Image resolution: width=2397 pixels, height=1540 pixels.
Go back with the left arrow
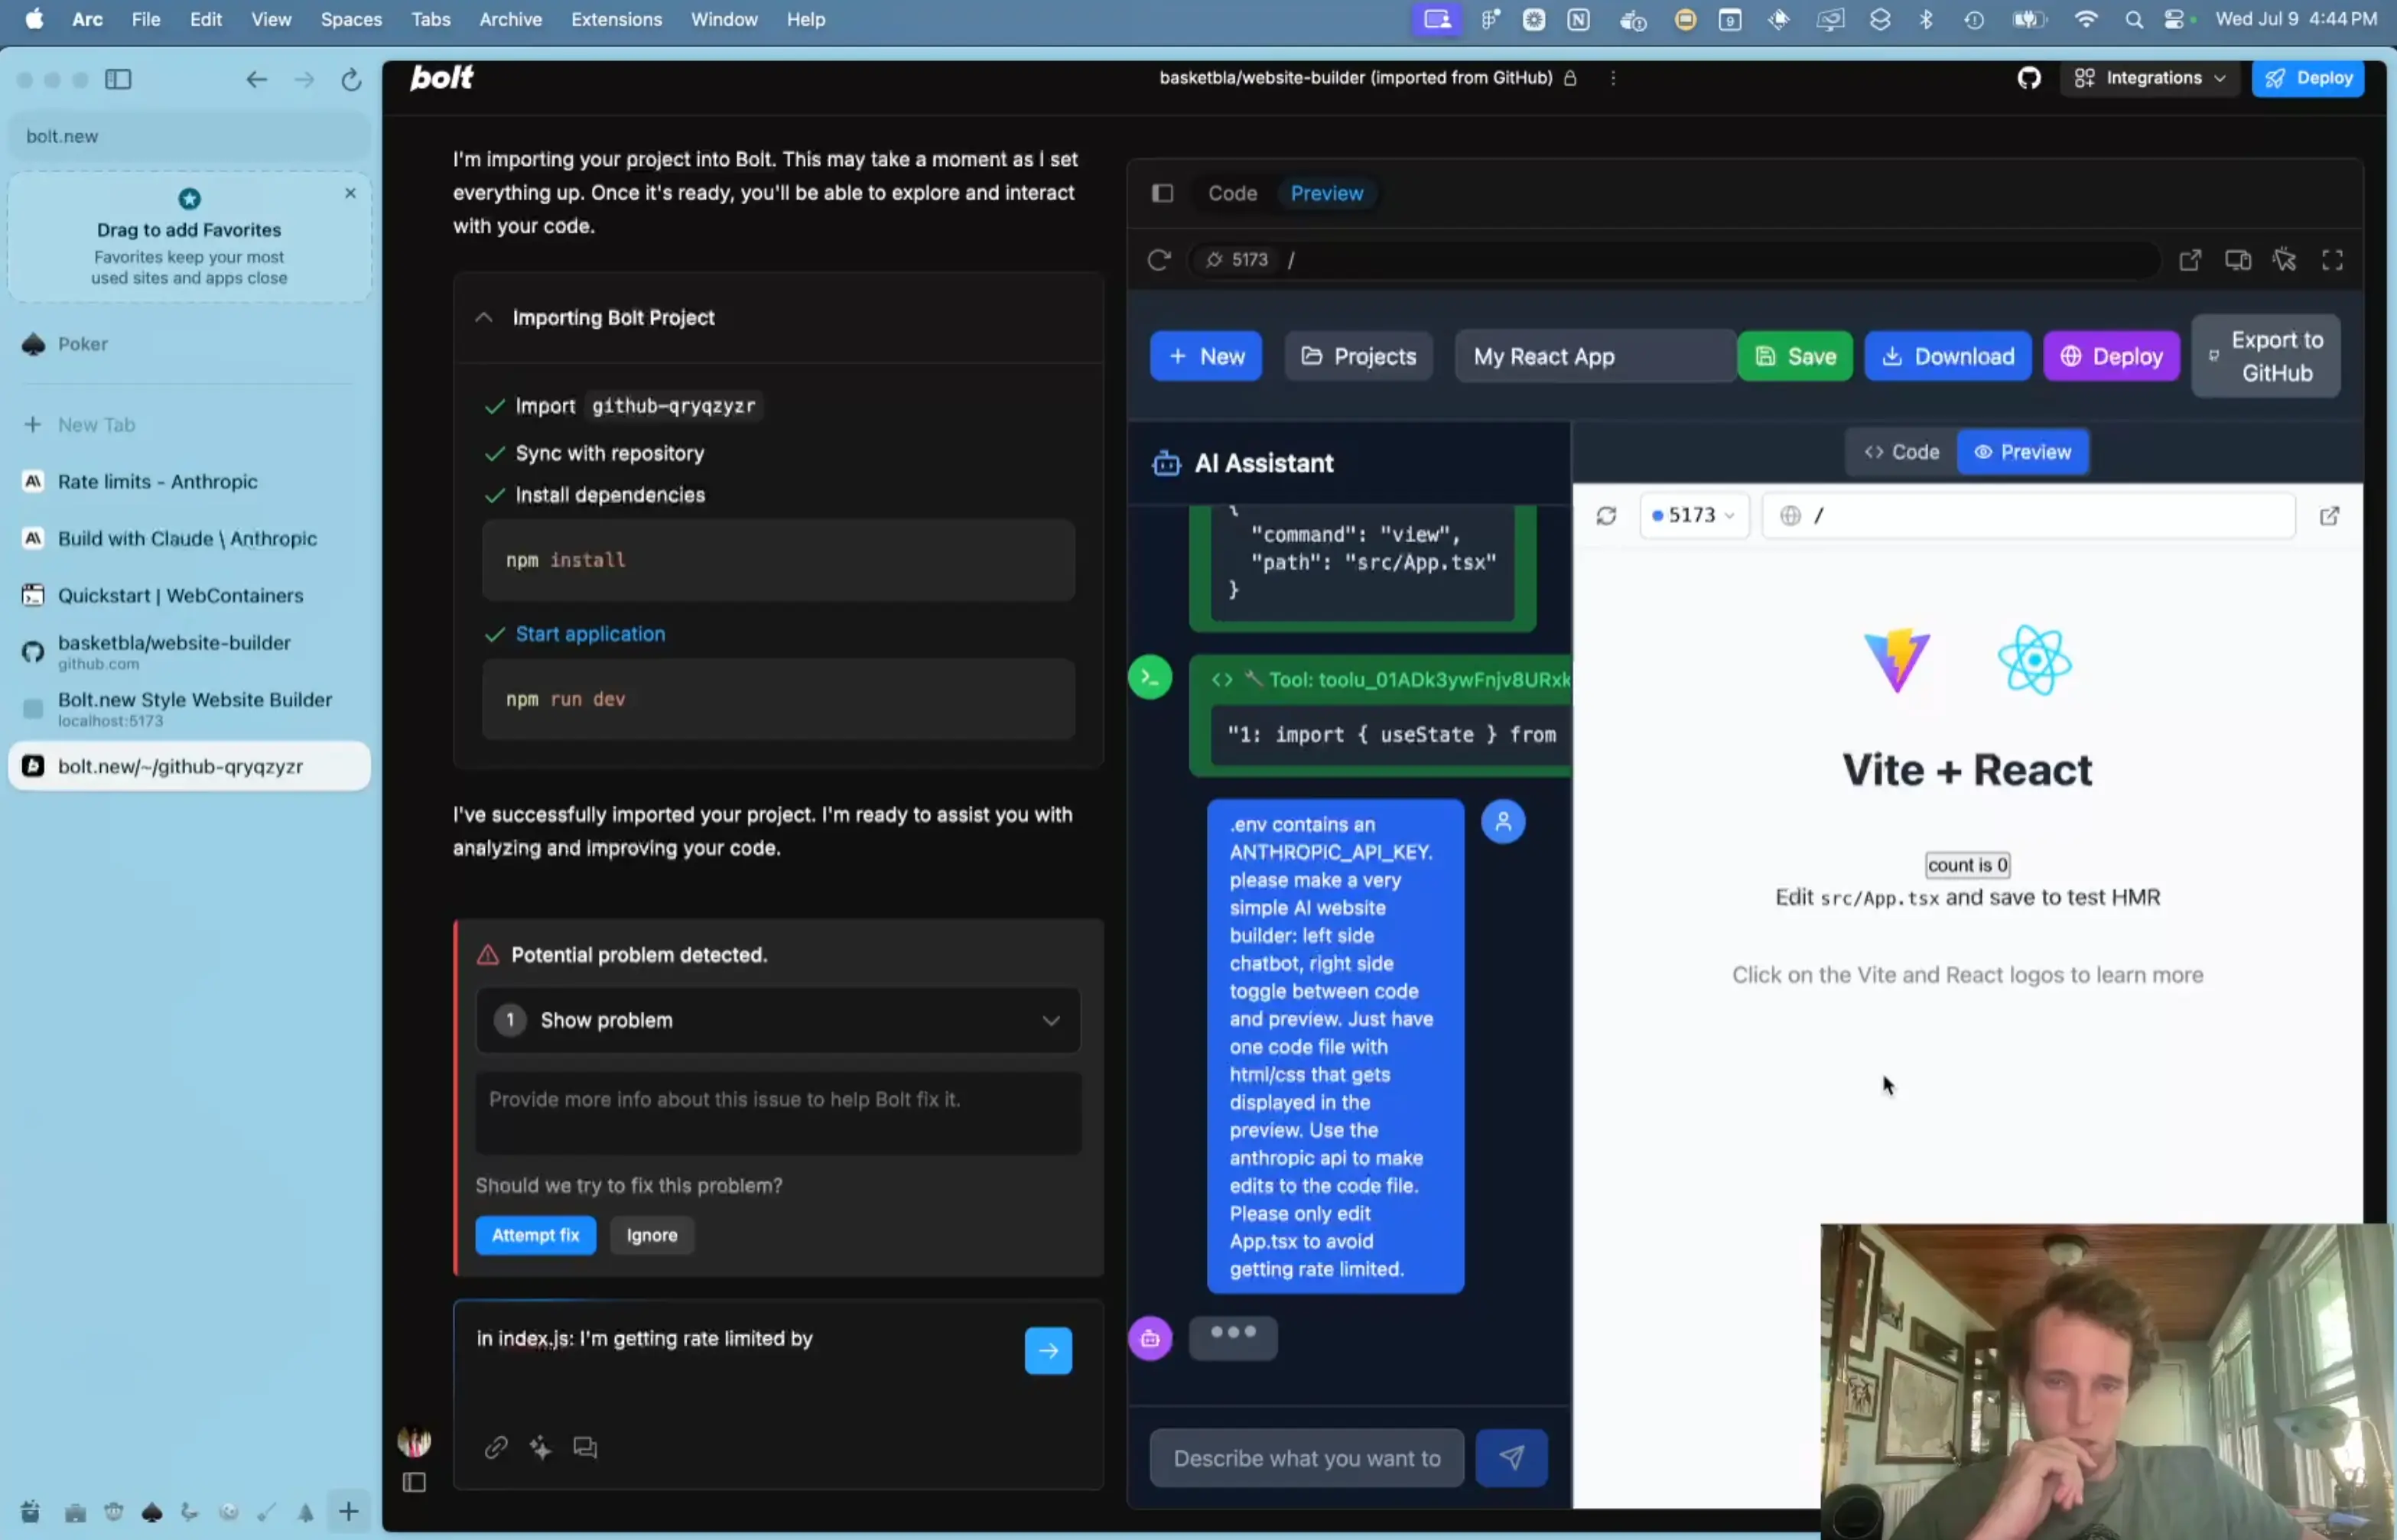(257, 79)
